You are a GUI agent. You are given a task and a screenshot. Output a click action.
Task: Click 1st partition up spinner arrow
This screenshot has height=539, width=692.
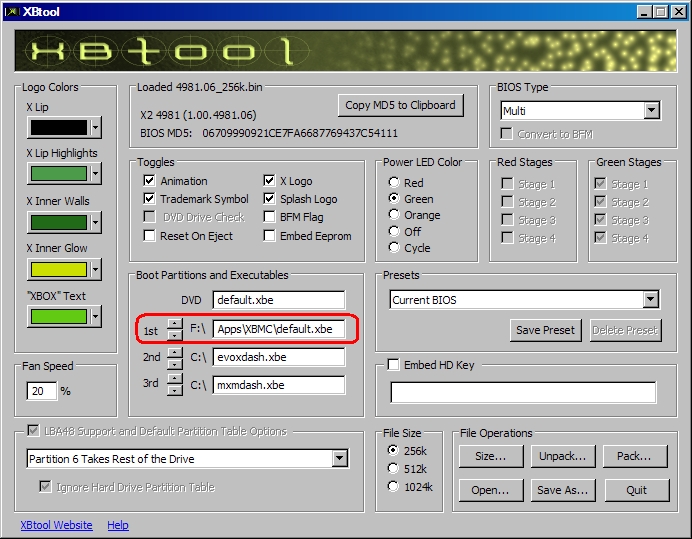pyautogui.click(x=175, y=324)
